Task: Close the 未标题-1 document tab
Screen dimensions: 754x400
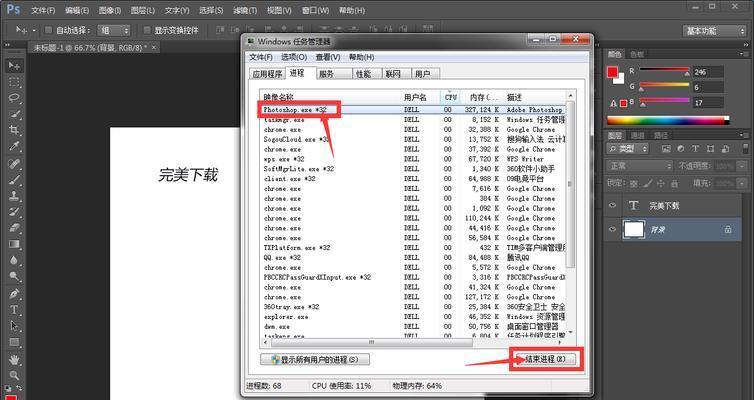Action: pos(154,48)
